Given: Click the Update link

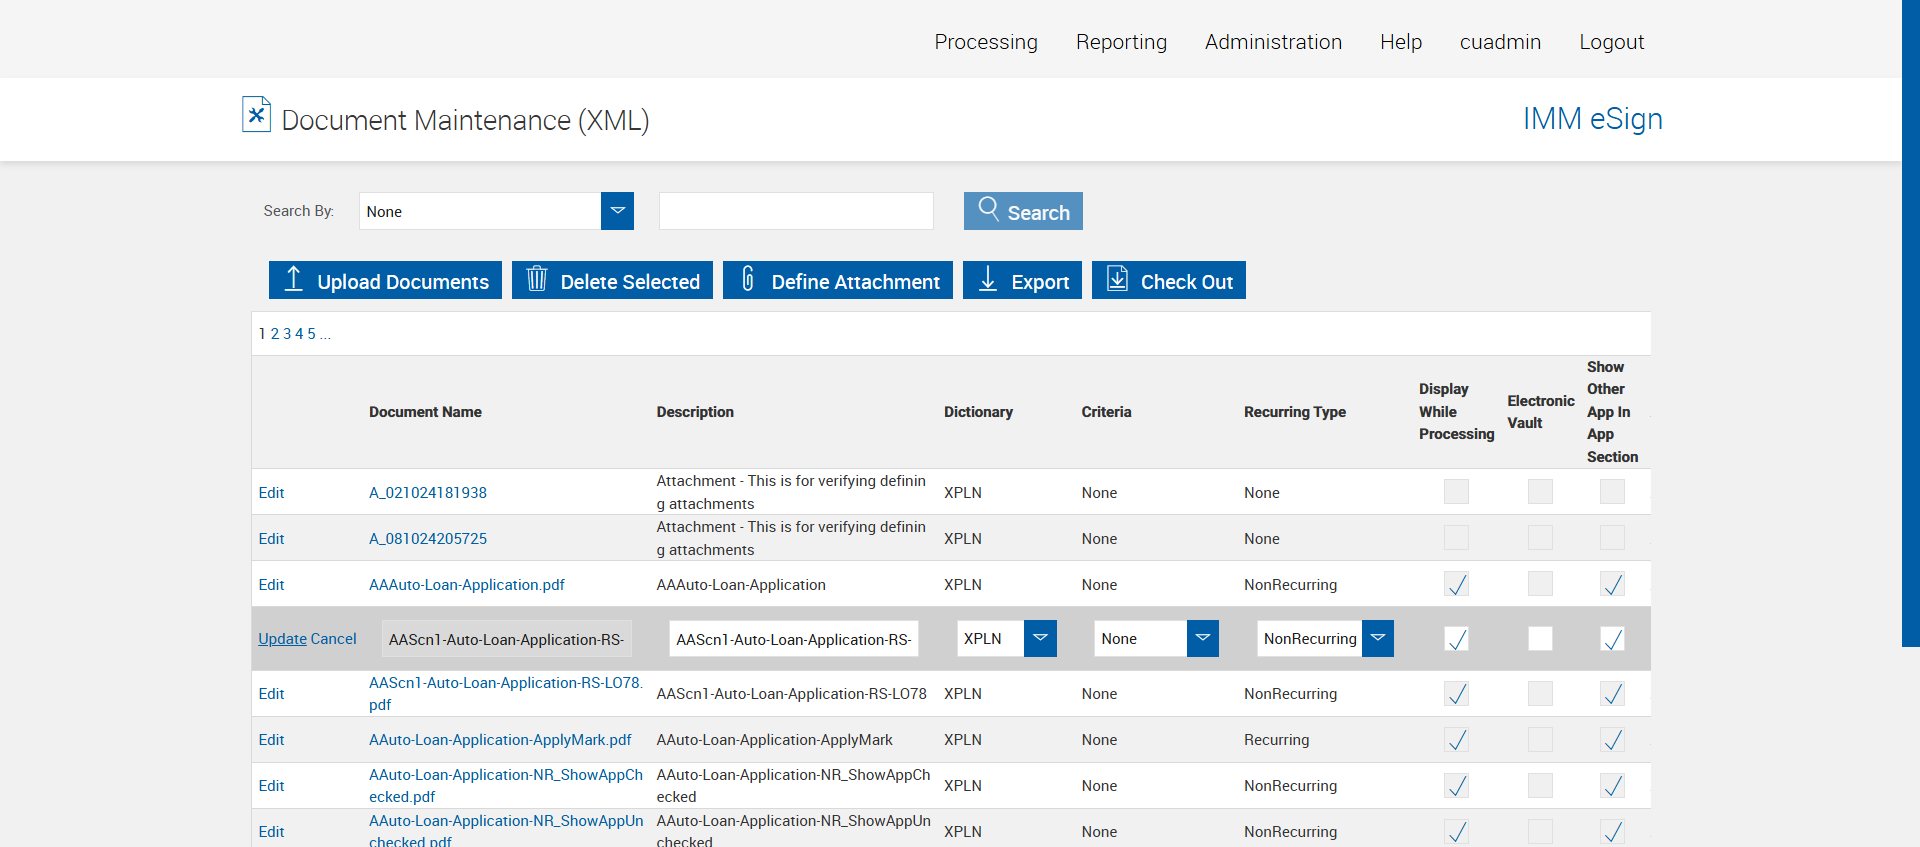Looking at the screenshot, I should click(x=282, y=639).
